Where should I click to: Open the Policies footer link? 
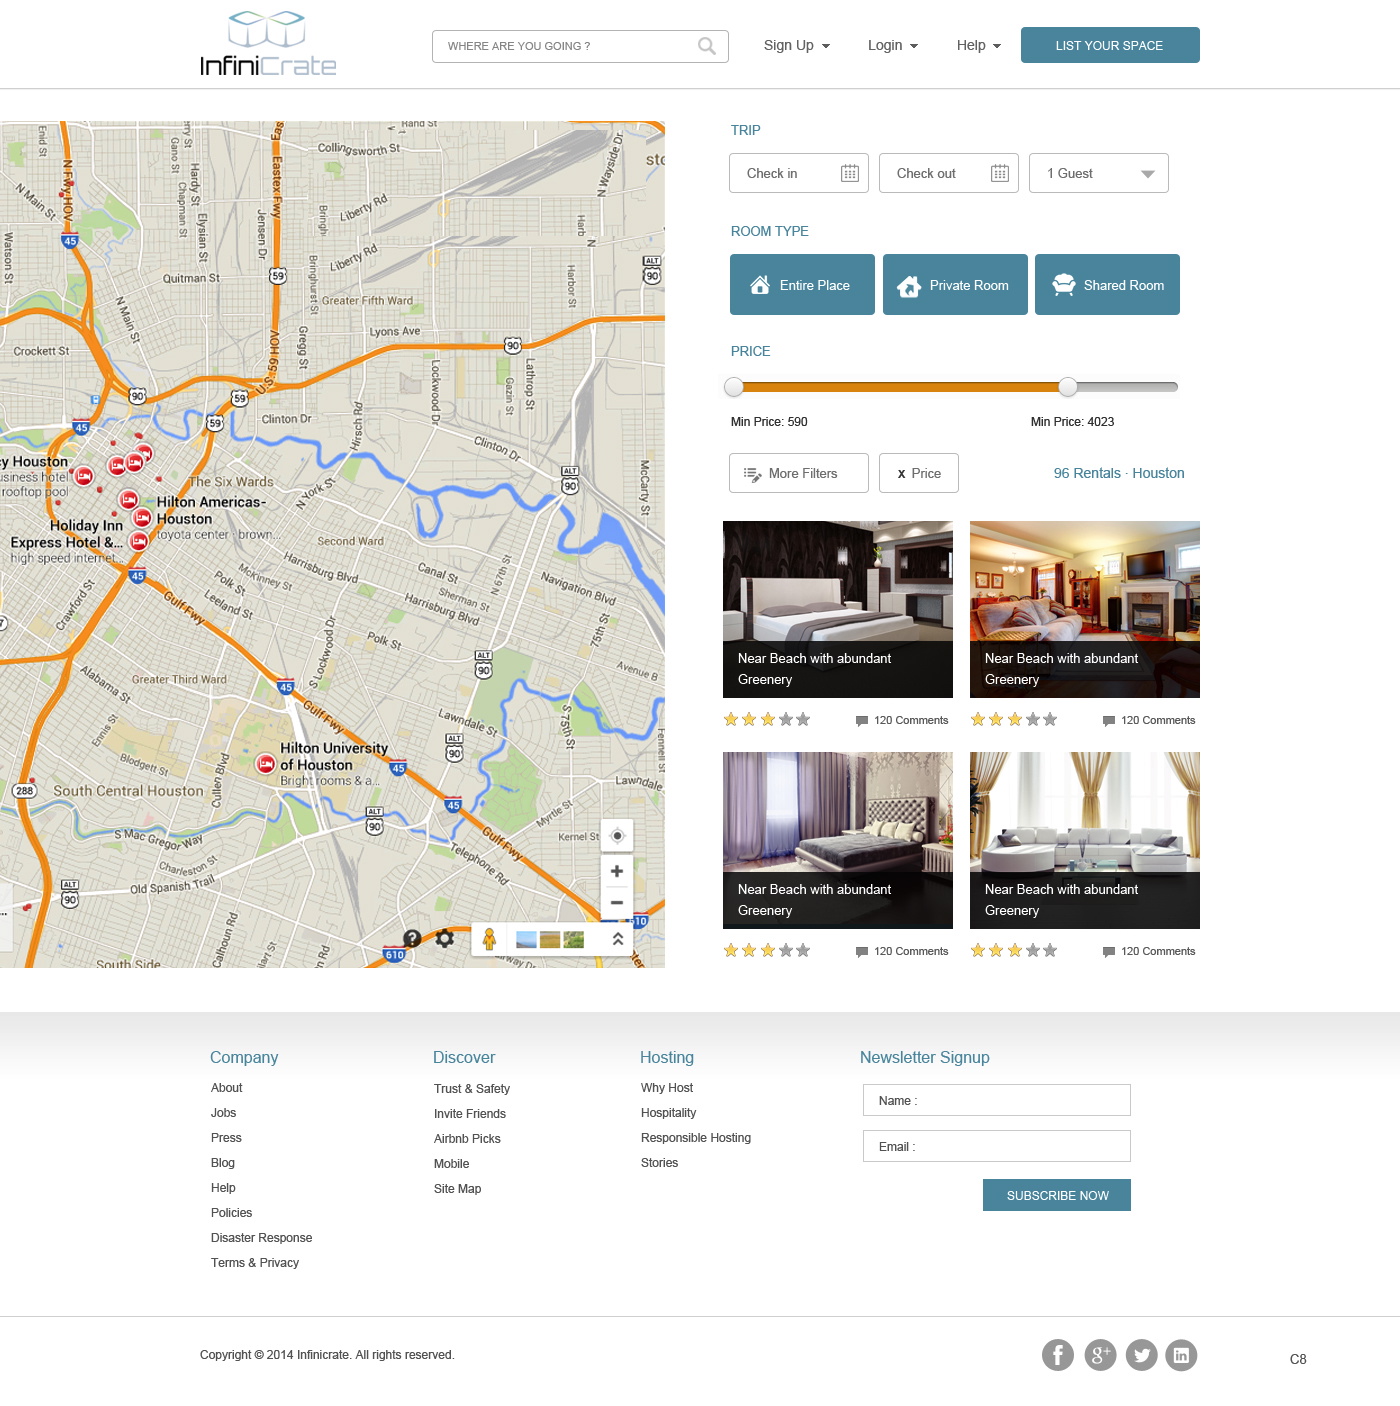click(x=232, y=1213)
